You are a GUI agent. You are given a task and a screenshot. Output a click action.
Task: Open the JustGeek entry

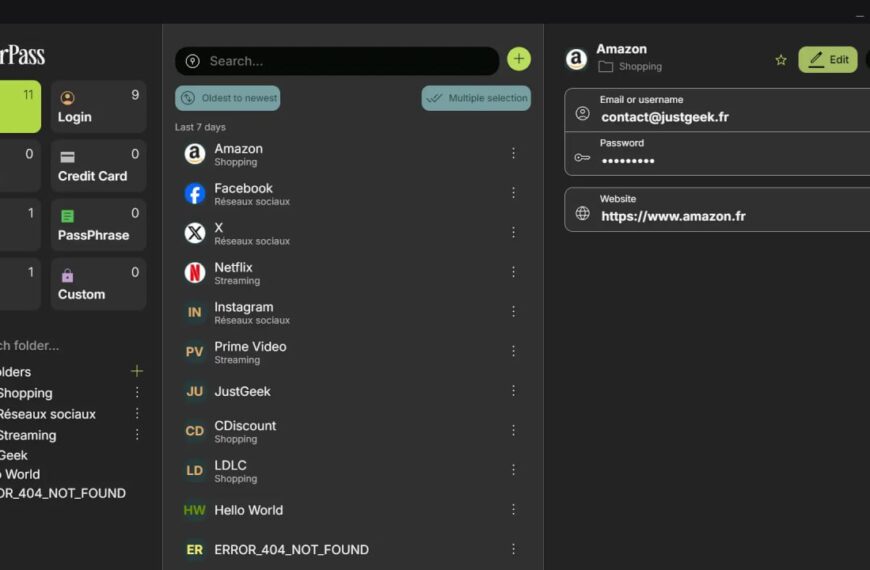pos(352,391)
